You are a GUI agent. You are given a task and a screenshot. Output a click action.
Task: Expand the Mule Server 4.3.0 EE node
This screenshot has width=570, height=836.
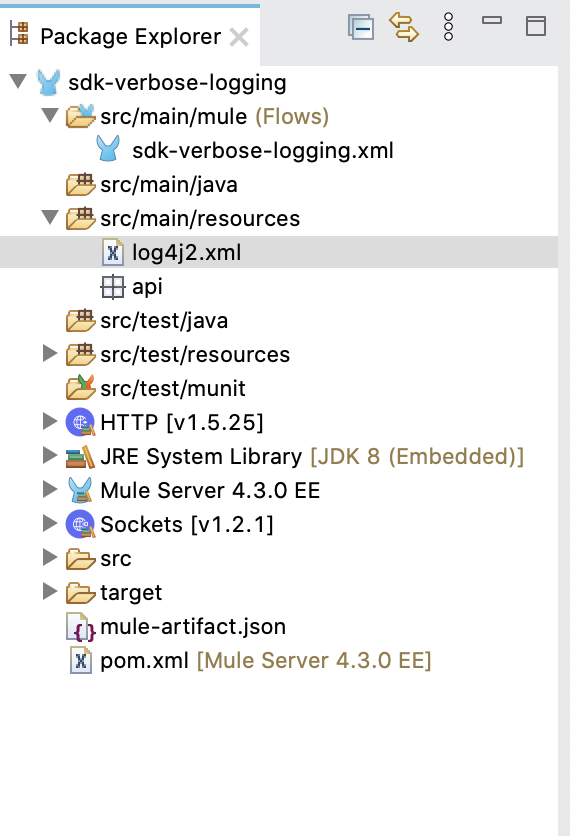coord(50,489)
